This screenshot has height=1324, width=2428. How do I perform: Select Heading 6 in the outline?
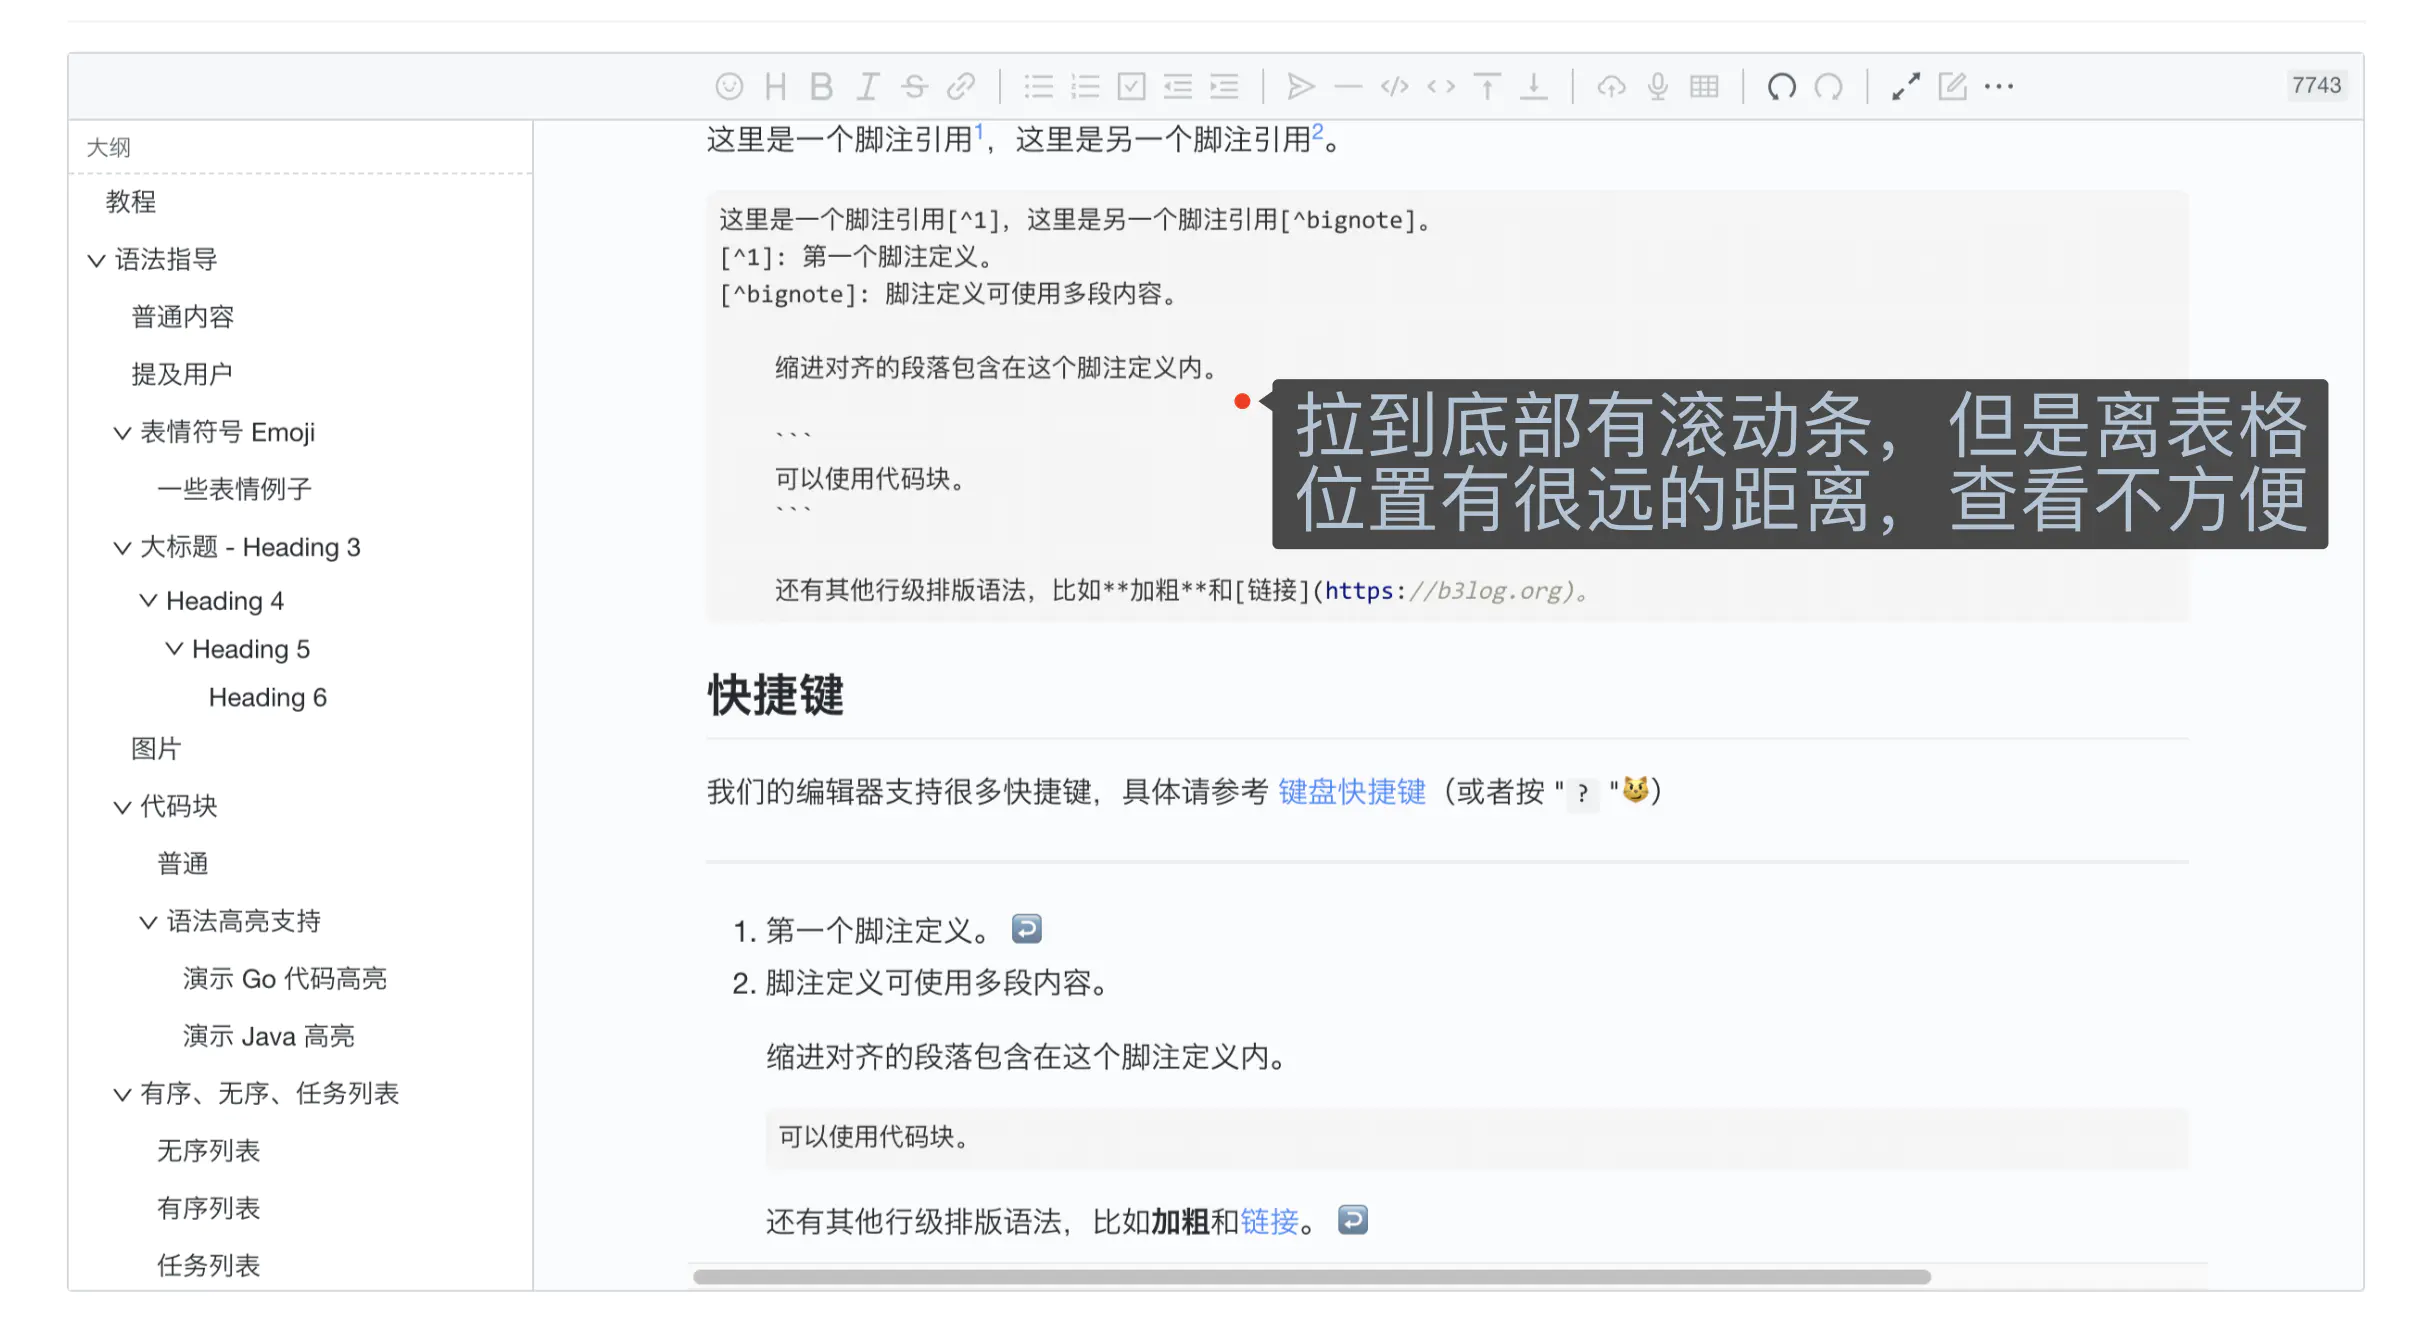coord(267,698)
